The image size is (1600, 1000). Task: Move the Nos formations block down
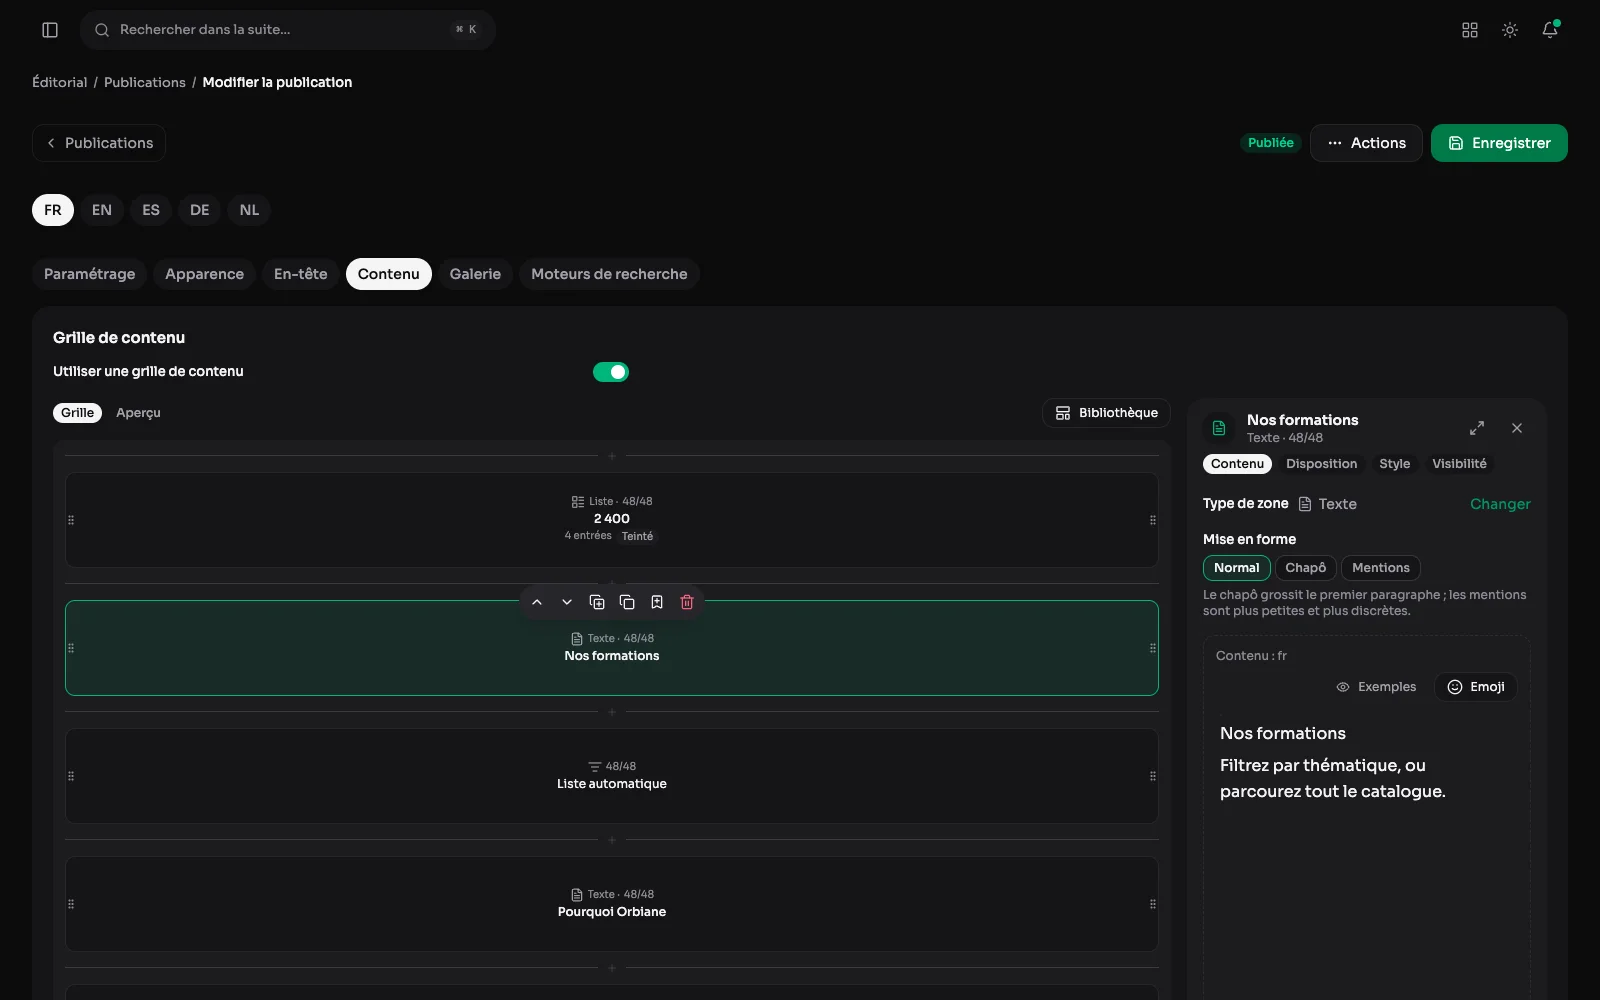click(567, 602)
